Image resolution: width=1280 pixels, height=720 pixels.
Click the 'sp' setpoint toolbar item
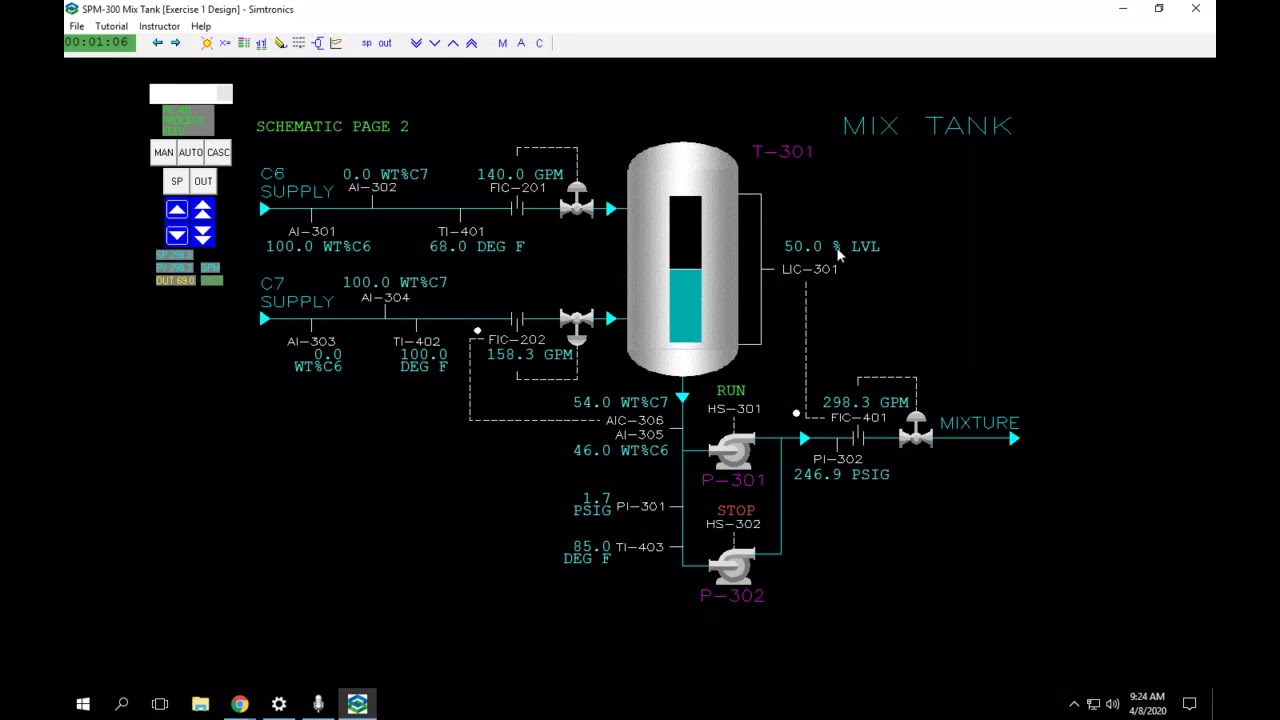(x=366, y=43)
